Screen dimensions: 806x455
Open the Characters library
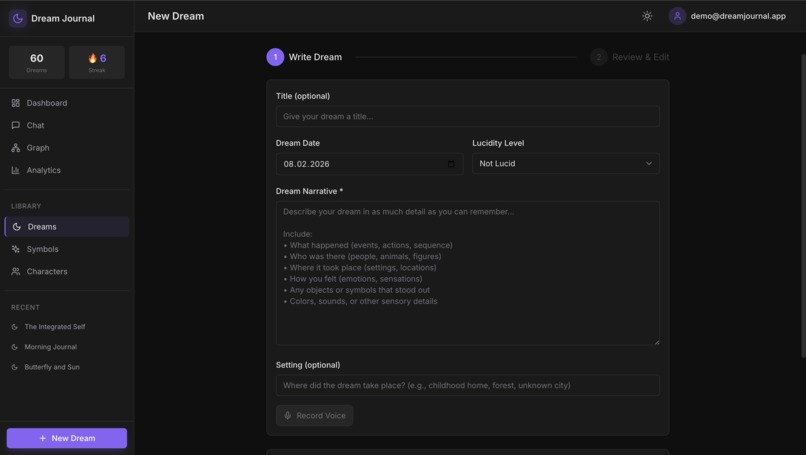click(x=67, y=271)
